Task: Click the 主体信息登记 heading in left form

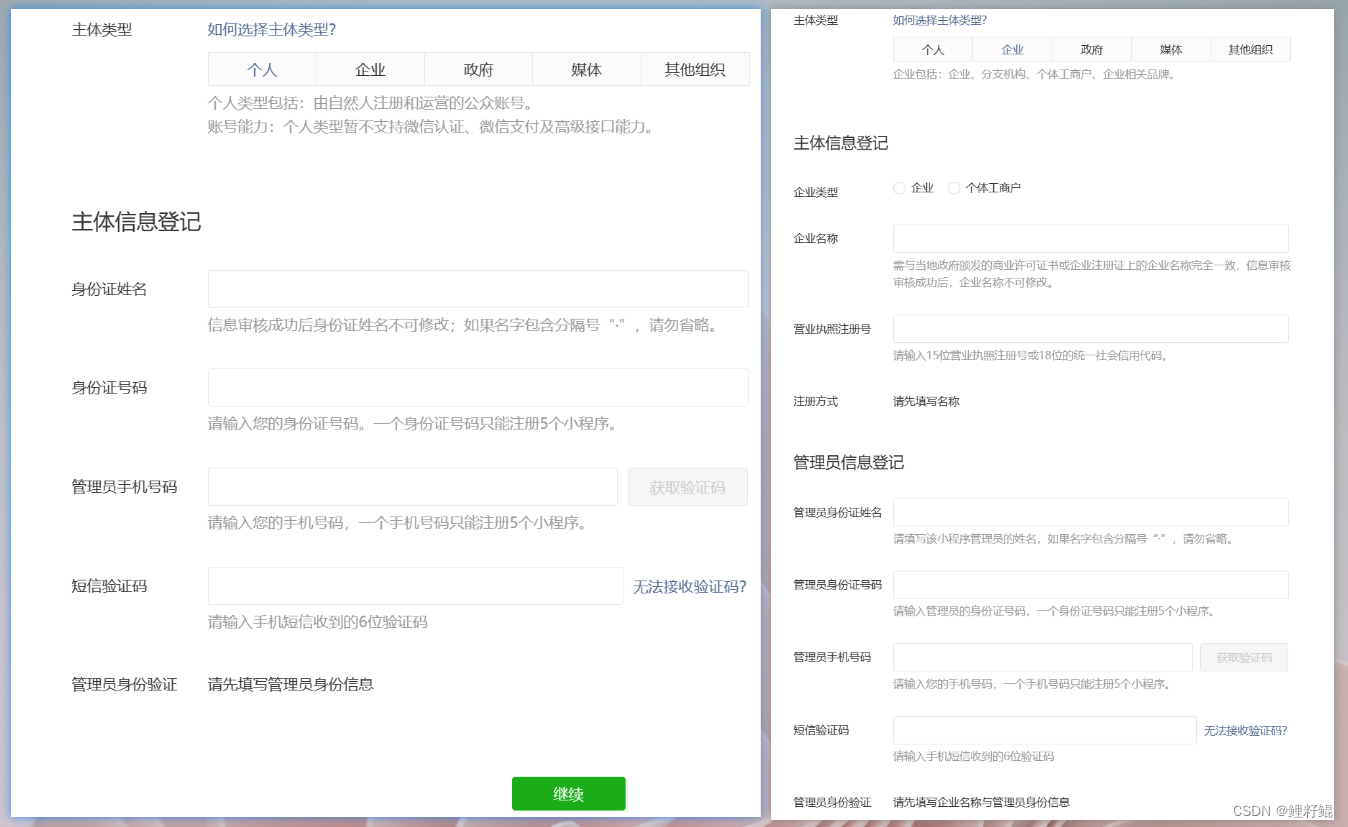Action: 136,222
